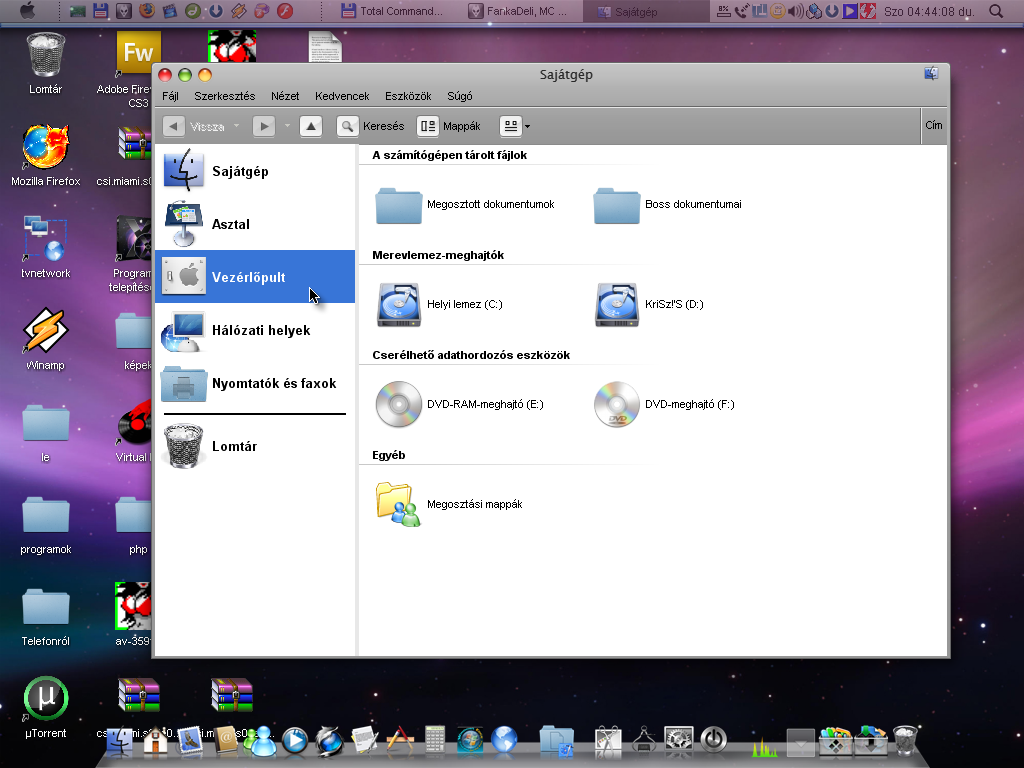Open the Súgó menu

coord(460,96)
